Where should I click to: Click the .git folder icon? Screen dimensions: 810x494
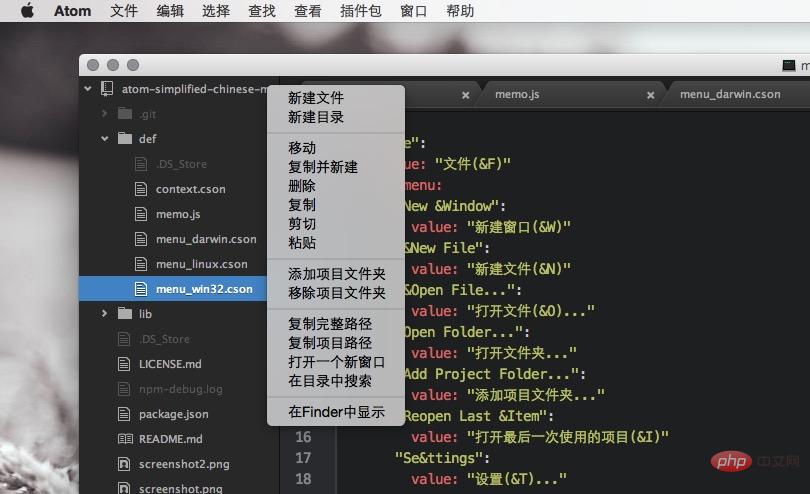[x=124, y=113]
